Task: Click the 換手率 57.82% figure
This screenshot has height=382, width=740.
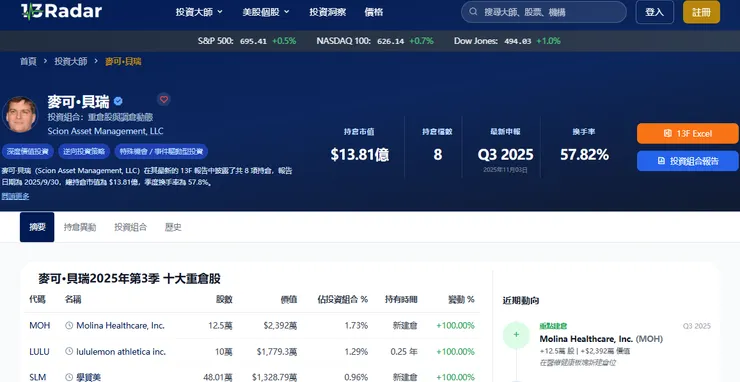Action: (x=584, y=155)
